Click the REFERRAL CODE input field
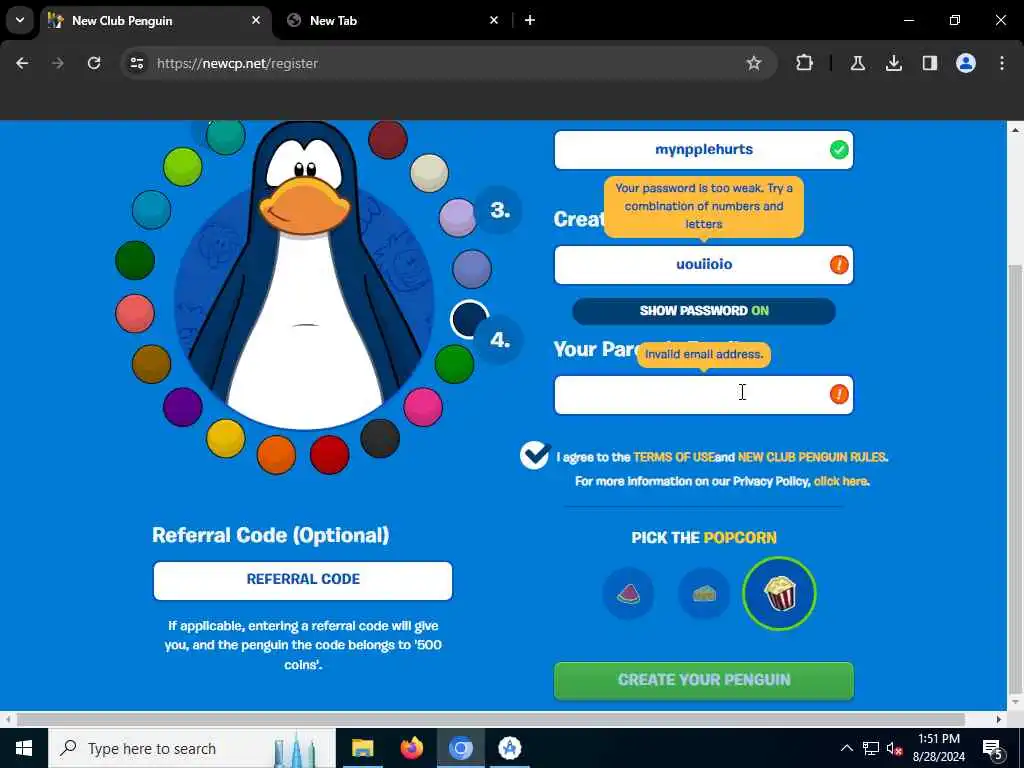 (x=303, y=581)
